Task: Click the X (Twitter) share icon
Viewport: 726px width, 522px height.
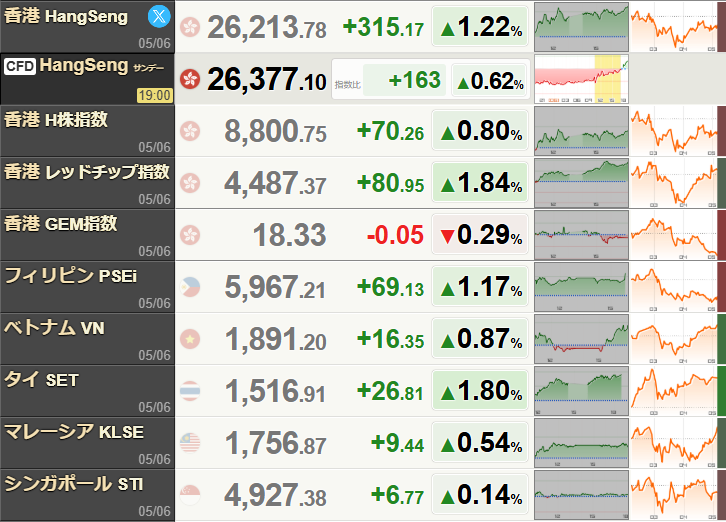Action: pyautogui.click(x=159, y=17)
